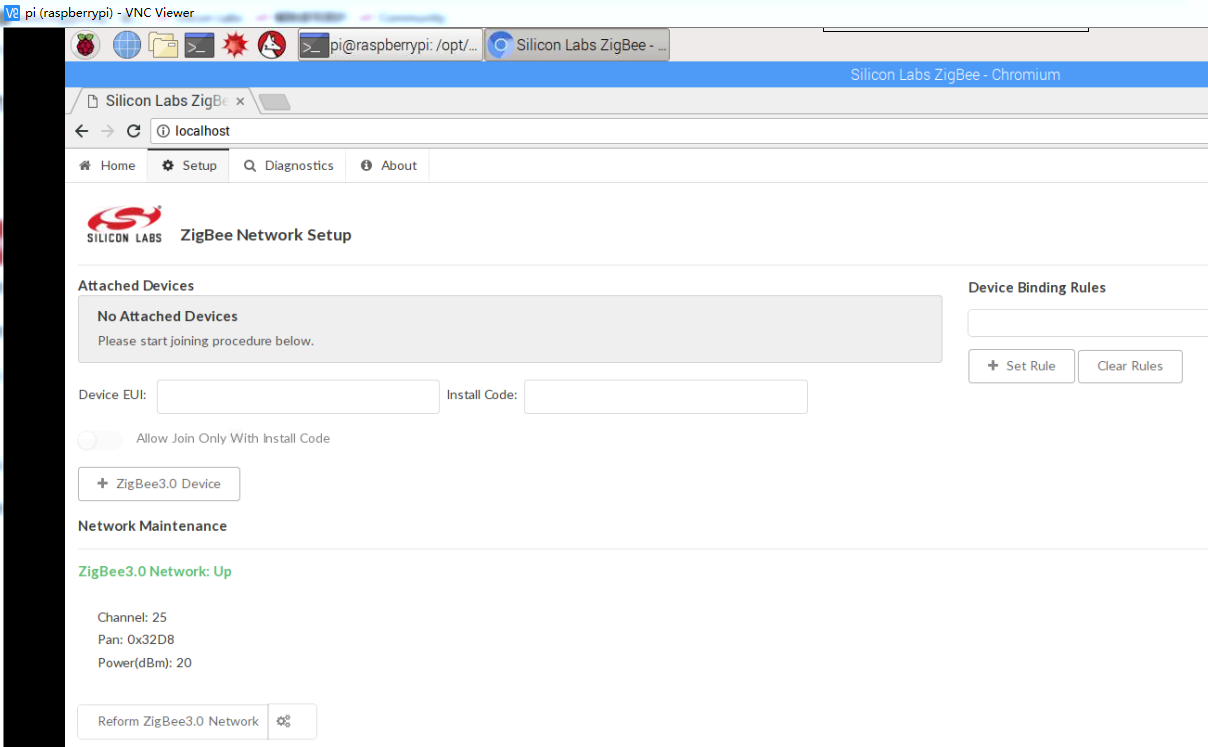Switch to the pi@raspberrypi terminal task
The width and height of the screenshot is (1208, 747).
391,45
